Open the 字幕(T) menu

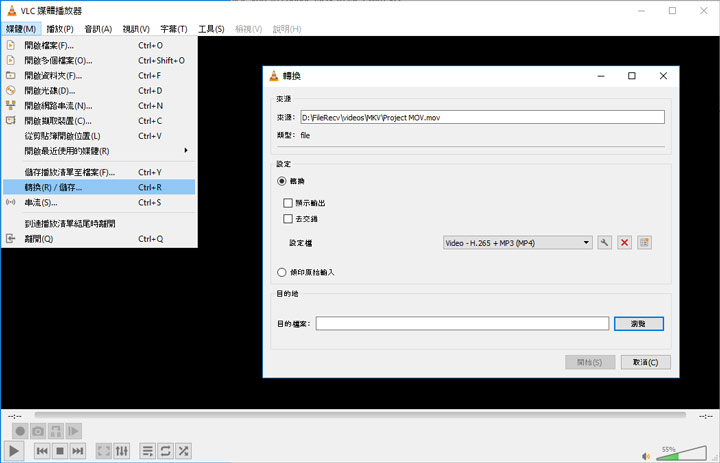pos(174,29)
